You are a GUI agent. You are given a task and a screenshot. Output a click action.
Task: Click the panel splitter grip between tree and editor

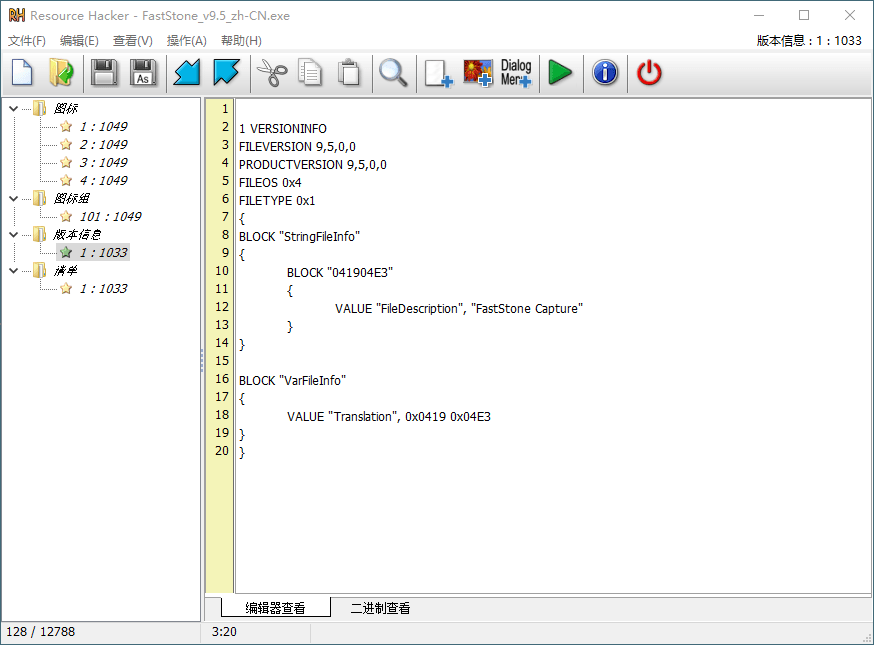[x=202, y=360]
